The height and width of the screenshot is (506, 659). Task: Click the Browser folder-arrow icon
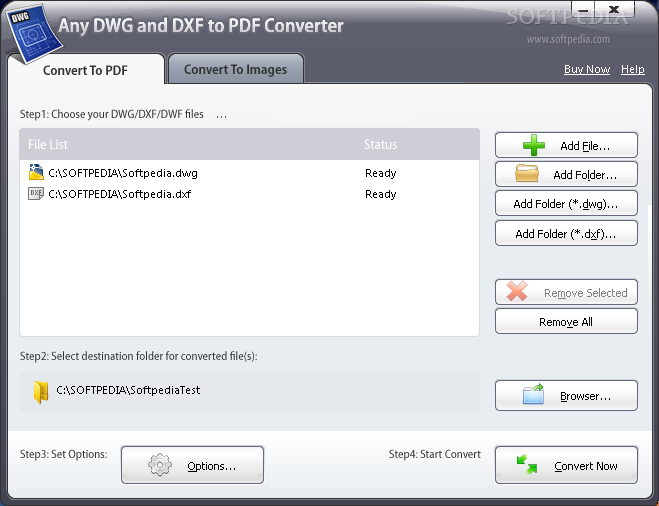pos(533,394)
